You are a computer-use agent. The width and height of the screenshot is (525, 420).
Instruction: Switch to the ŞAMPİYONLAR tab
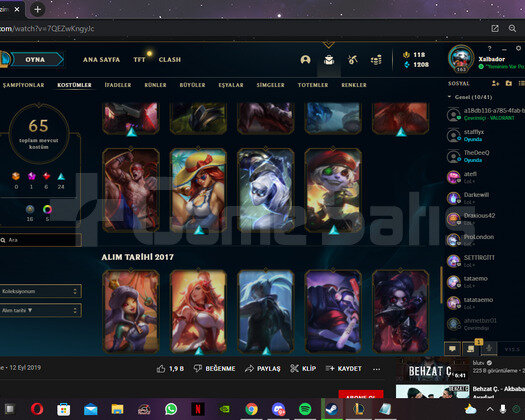click(23, 85)
